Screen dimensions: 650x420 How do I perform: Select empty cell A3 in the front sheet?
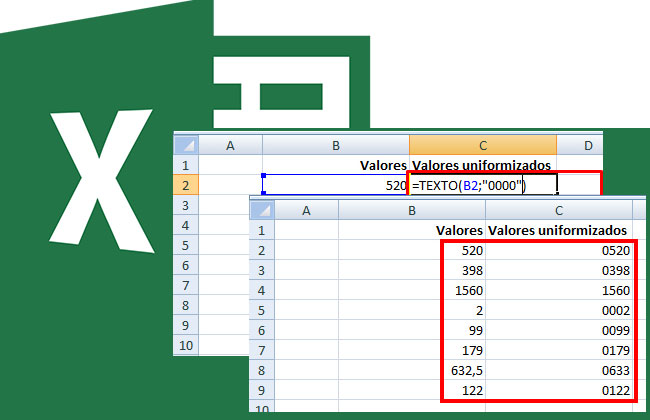[306, 270]
